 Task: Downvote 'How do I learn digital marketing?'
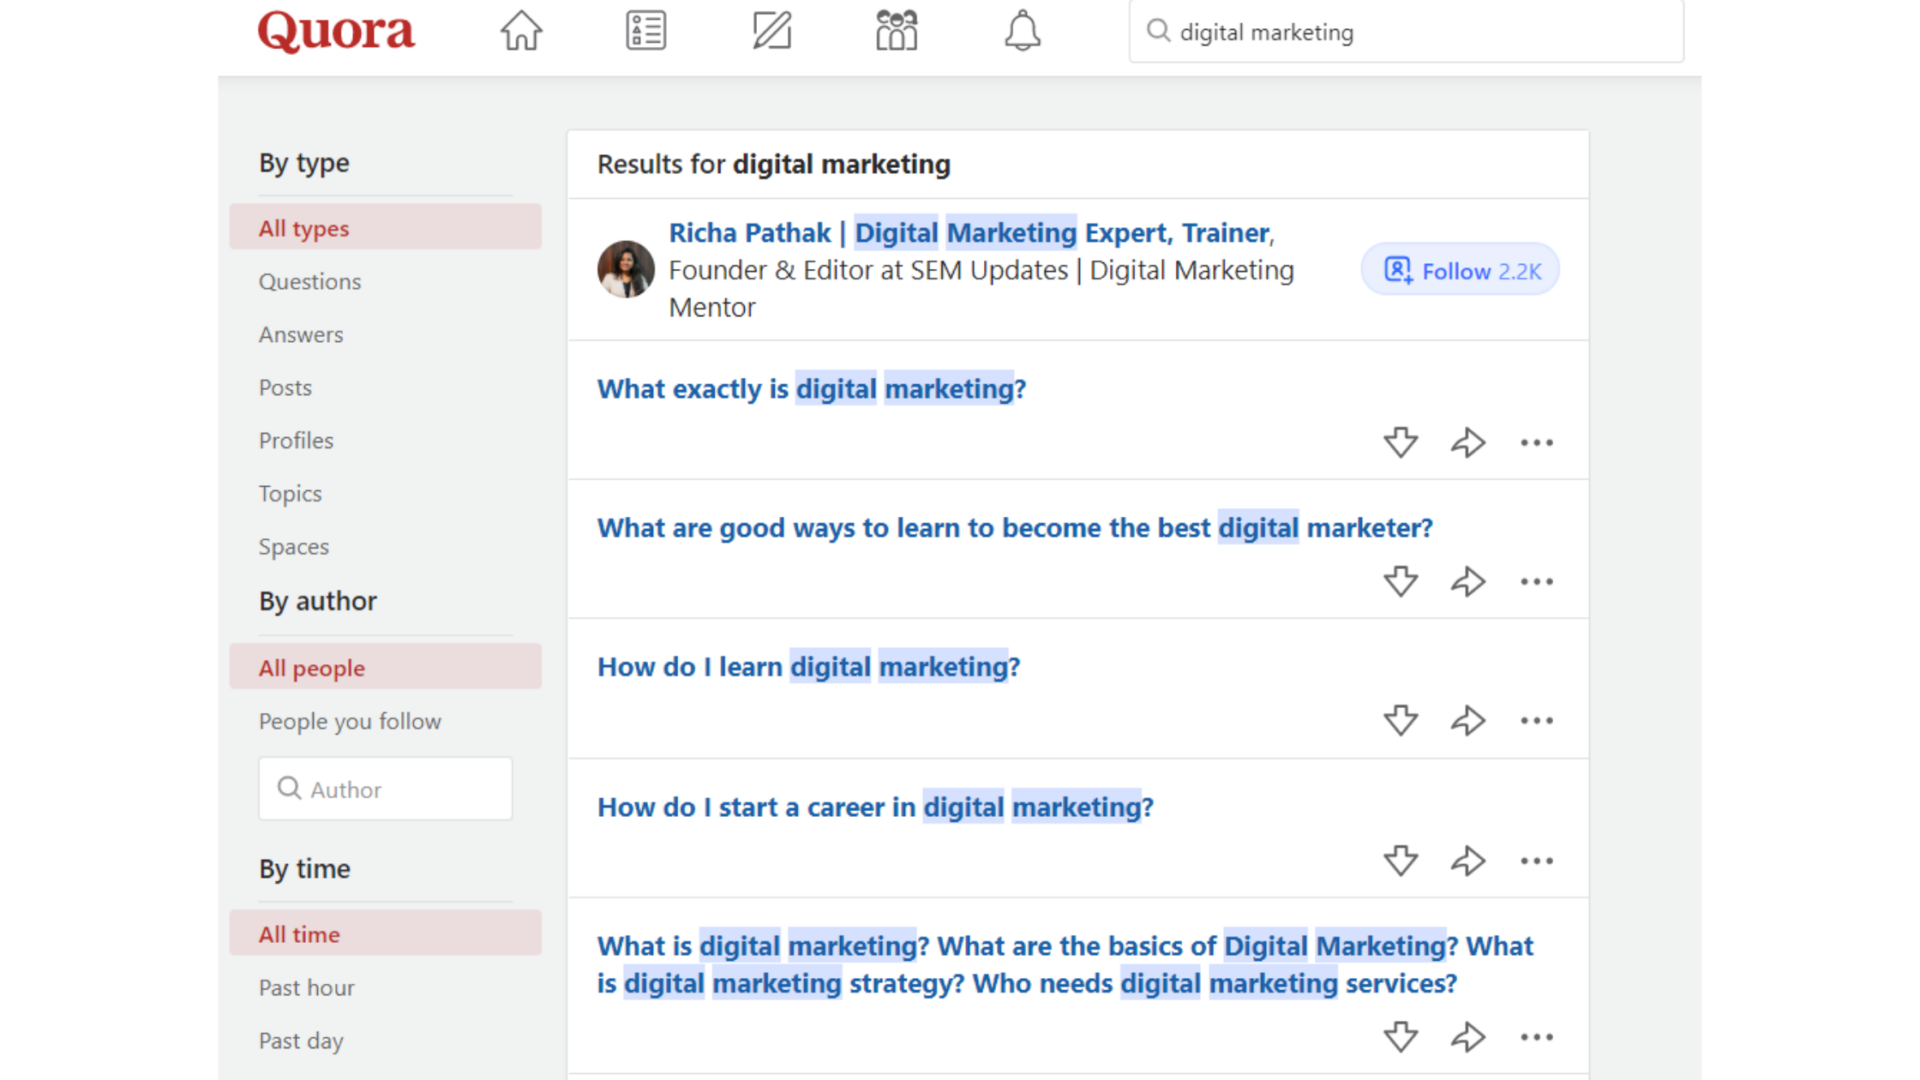1400,720
